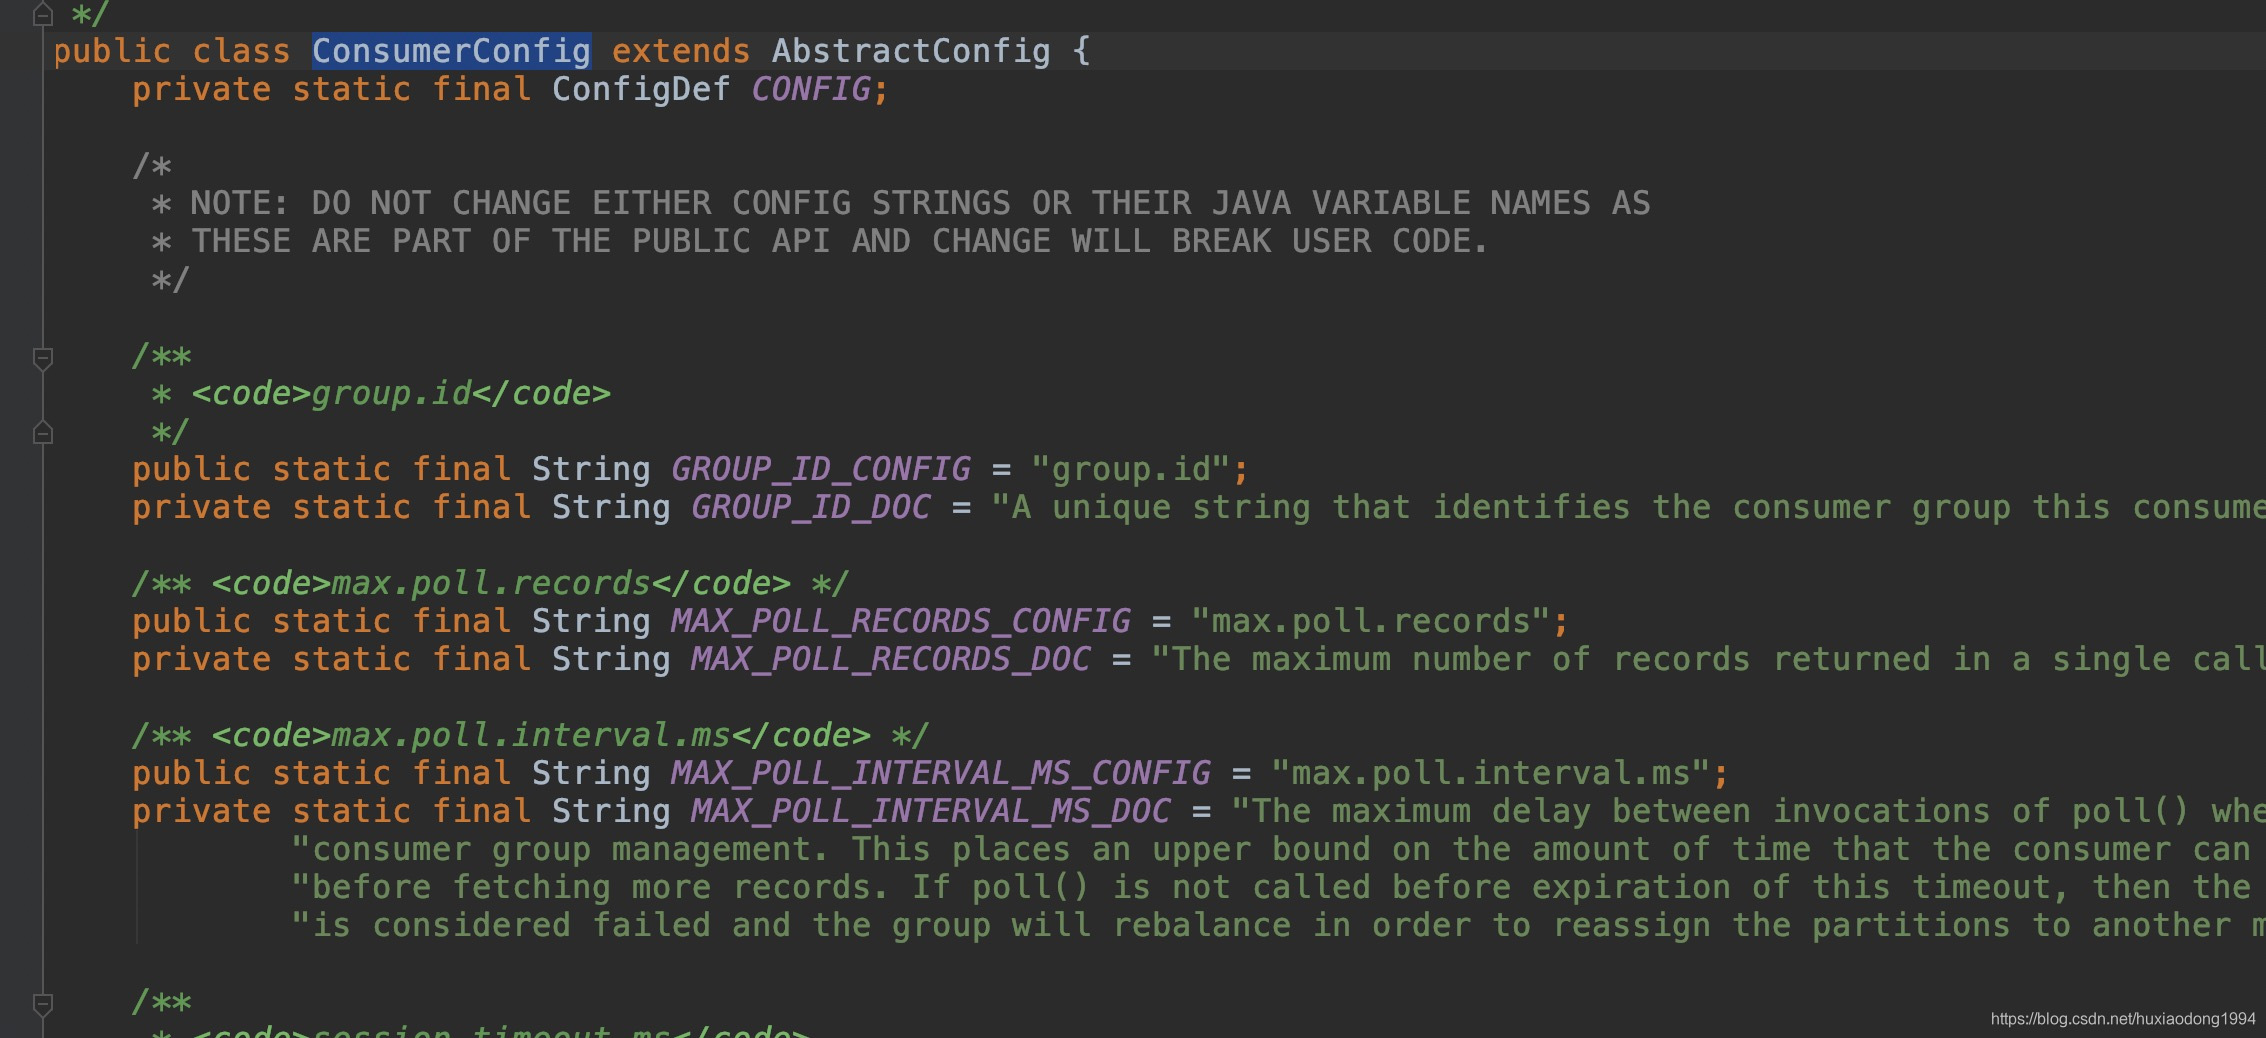Click the MAX_POLL_INTERVAL_MS_CONFIG constant name

(941, 773)
